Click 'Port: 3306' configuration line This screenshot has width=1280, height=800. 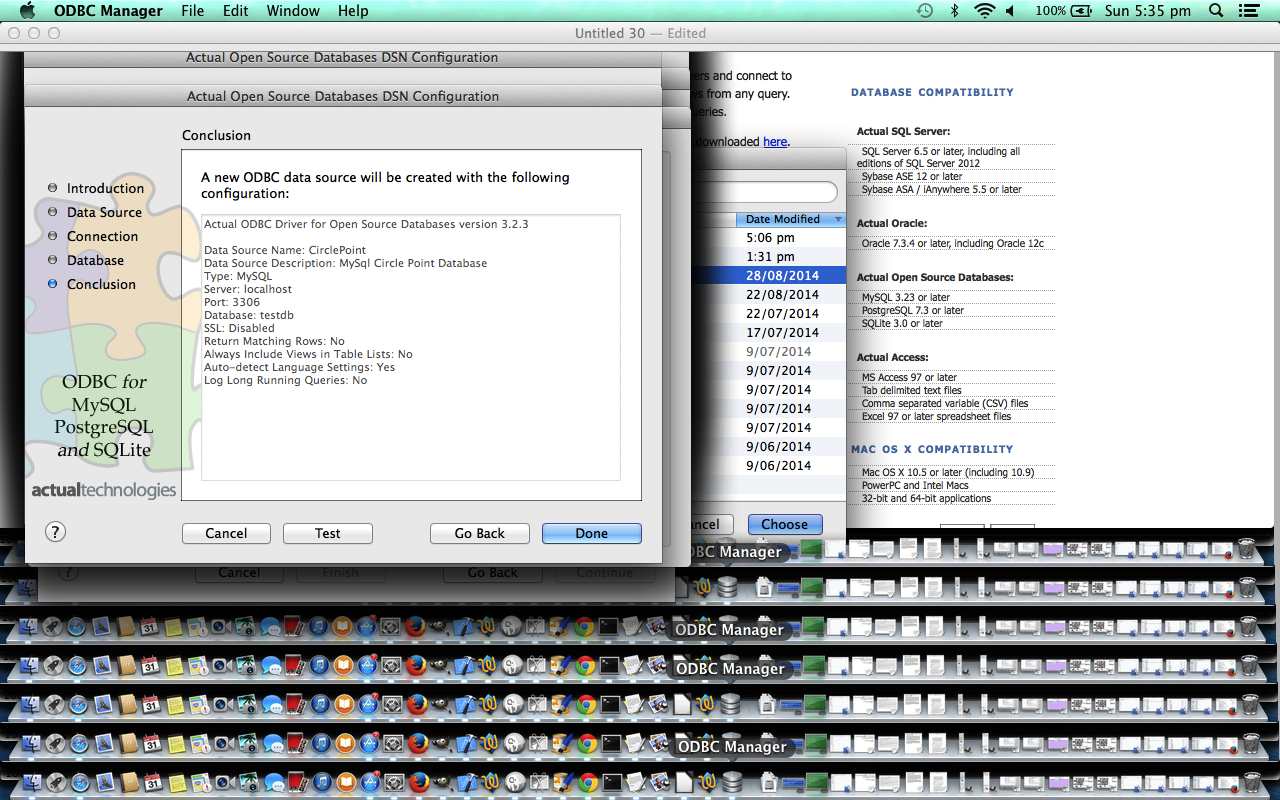pyautogui.click(x=232, y=302)
